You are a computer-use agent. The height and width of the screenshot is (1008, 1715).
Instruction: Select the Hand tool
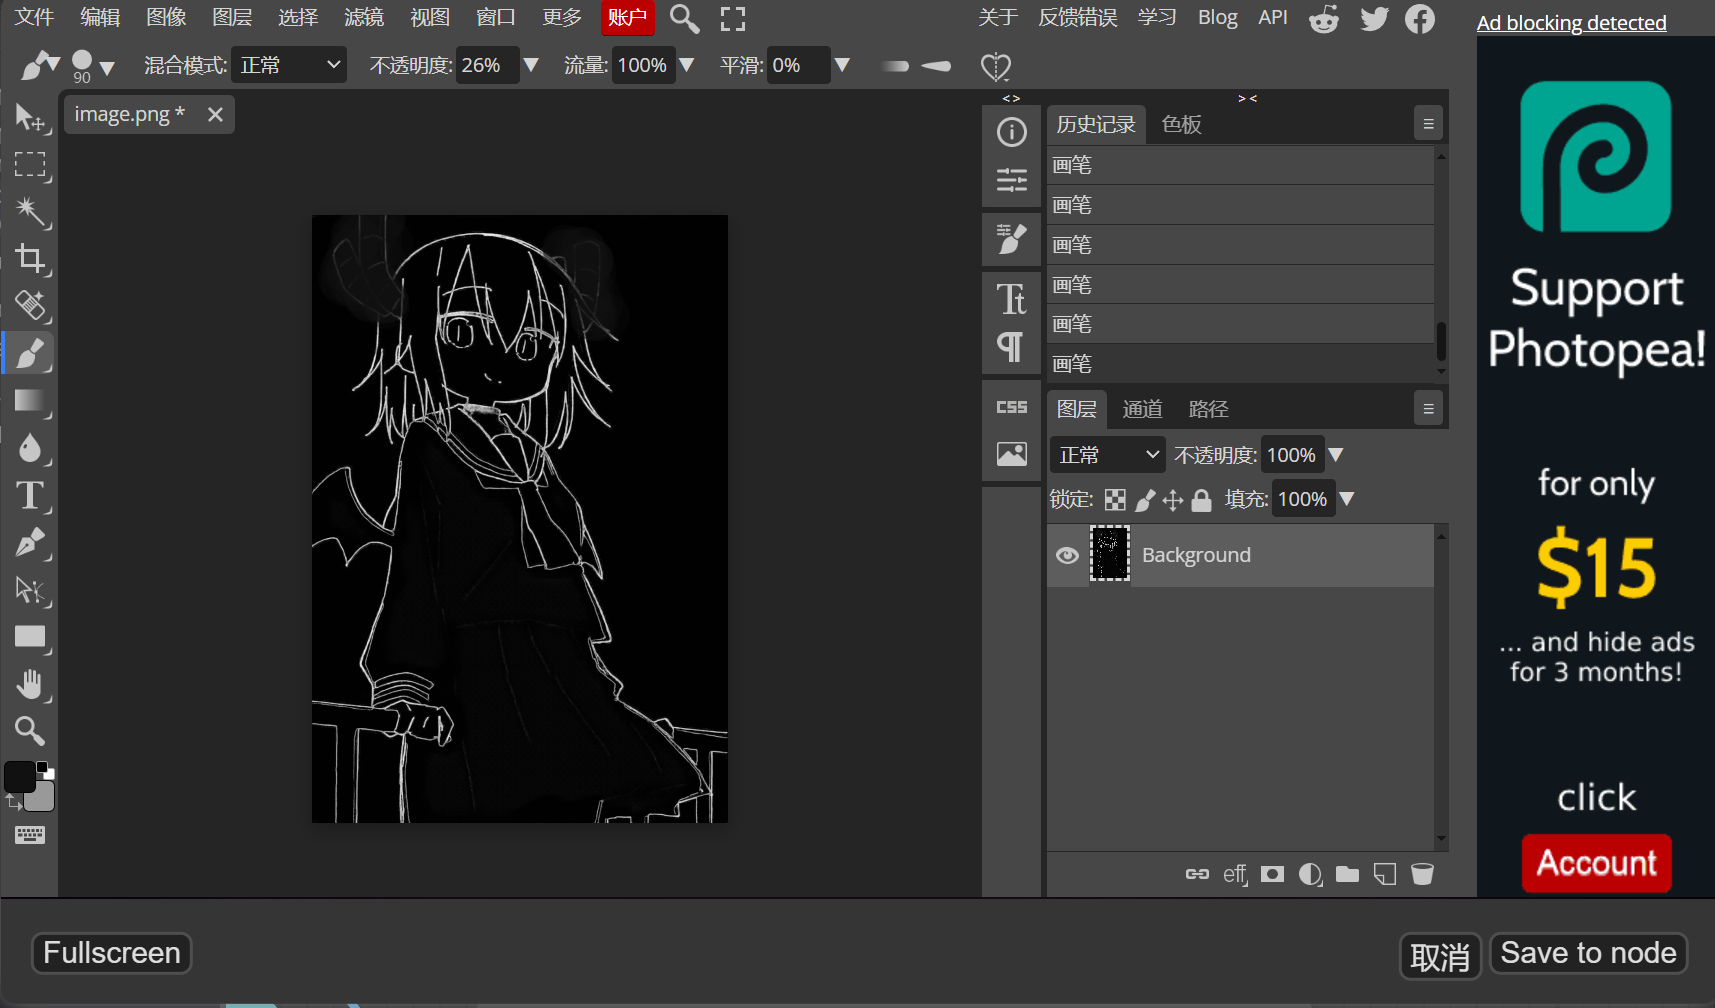pyautogui.click(x=30, y=685)
